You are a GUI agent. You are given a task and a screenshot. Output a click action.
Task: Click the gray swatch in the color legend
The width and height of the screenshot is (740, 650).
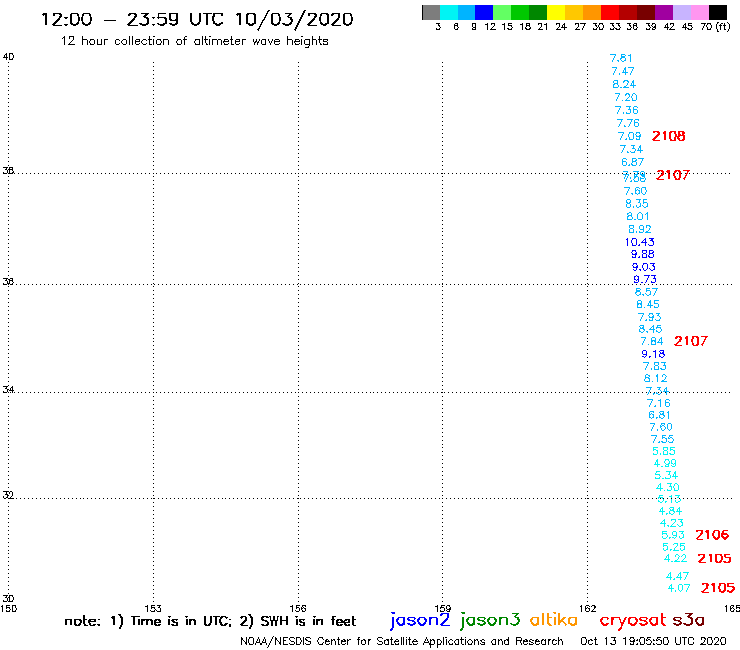click(431, 13)
